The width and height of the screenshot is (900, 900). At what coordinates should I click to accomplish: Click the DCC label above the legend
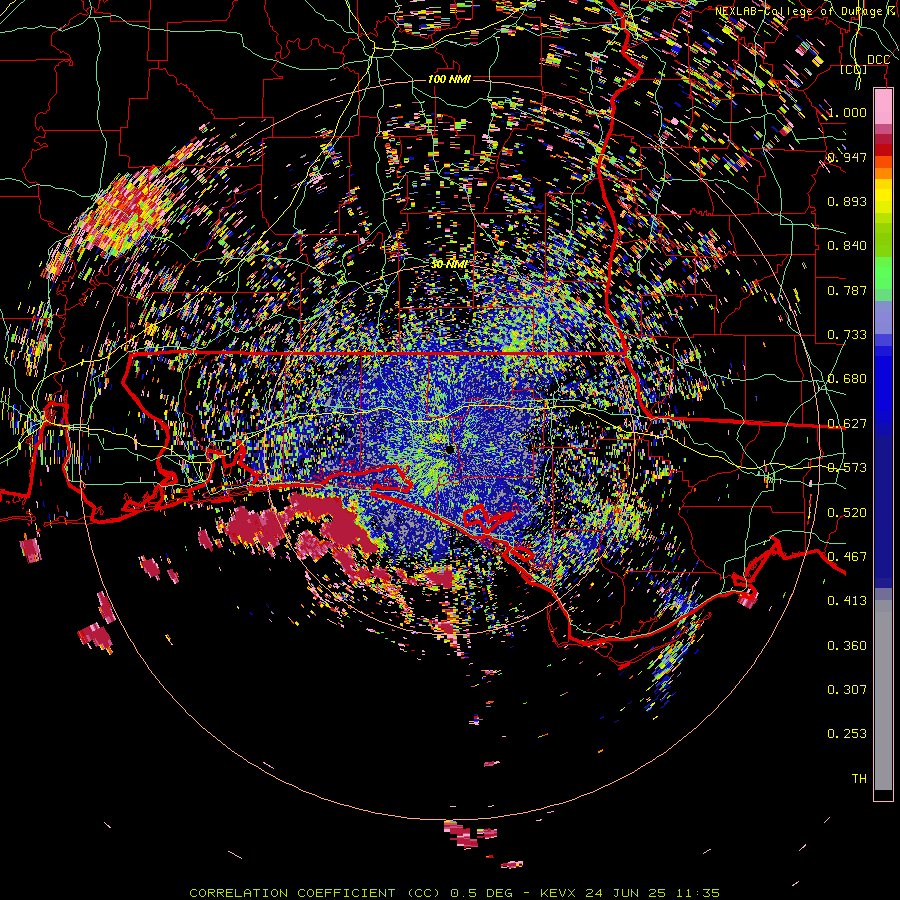[878, 60]
